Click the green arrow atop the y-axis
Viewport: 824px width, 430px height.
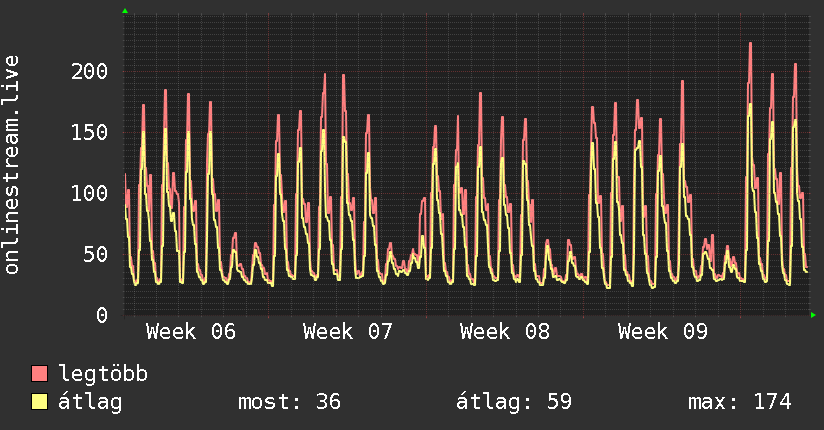[125, 11]
